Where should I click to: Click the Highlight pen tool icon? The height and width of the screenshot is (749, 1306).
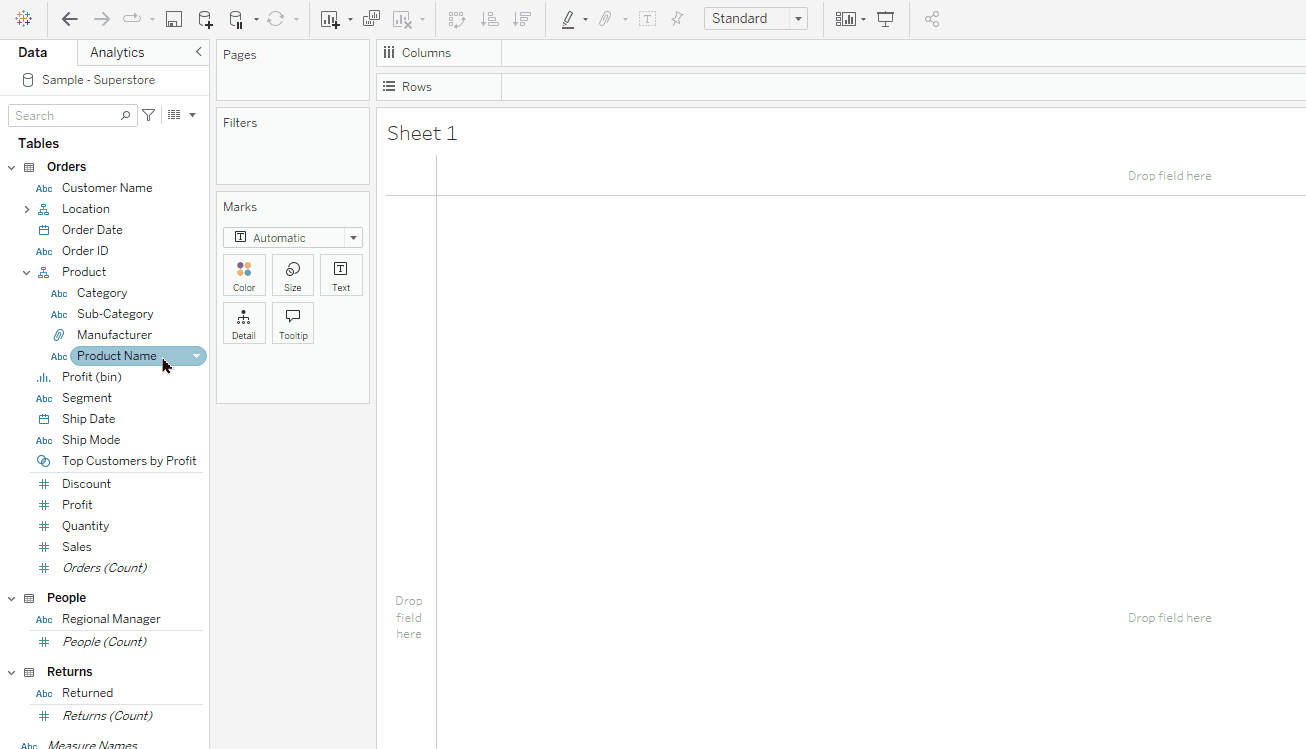(x=567, y=19)
